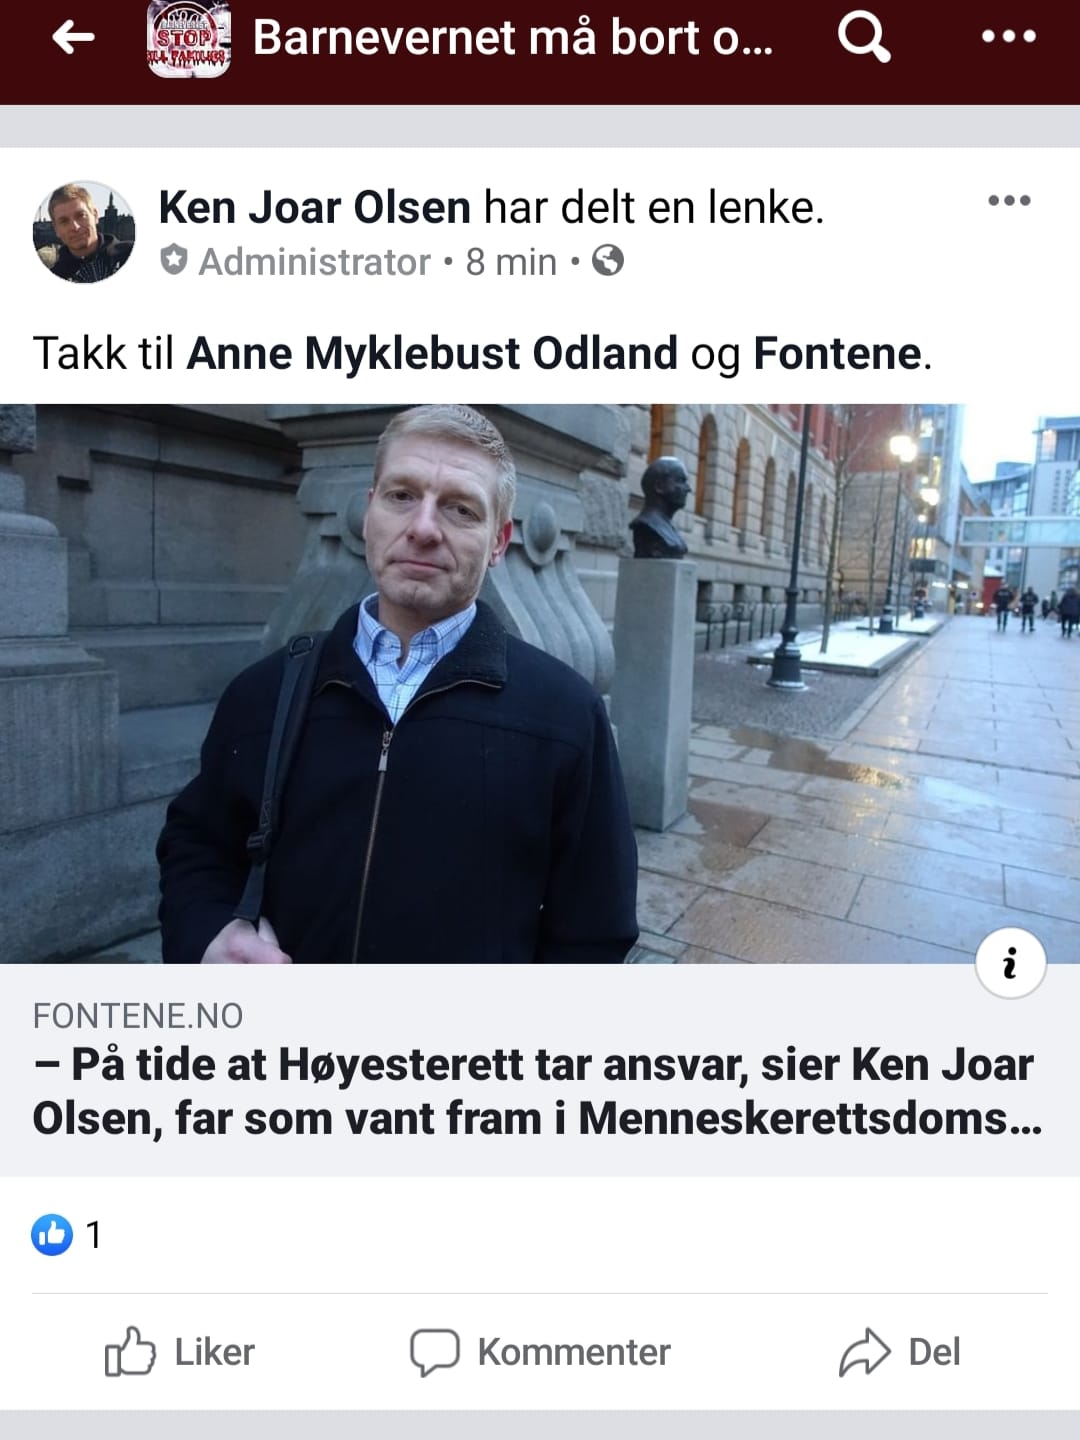Image resolution: width=1080 pixels, height=1440 pixels.
Task: View Ken Joar Olsen's profile picture
Action: [84, 232]
